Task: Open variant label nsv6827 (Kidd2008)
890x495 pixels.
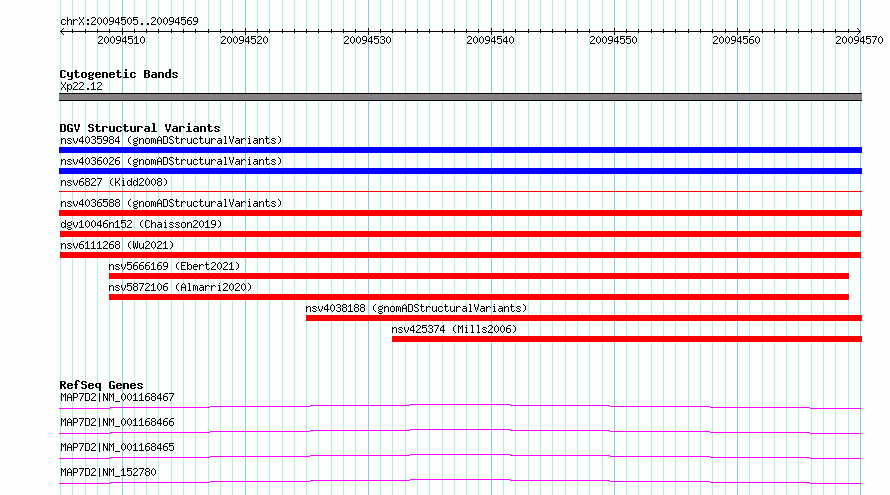Action: point(114,182)
